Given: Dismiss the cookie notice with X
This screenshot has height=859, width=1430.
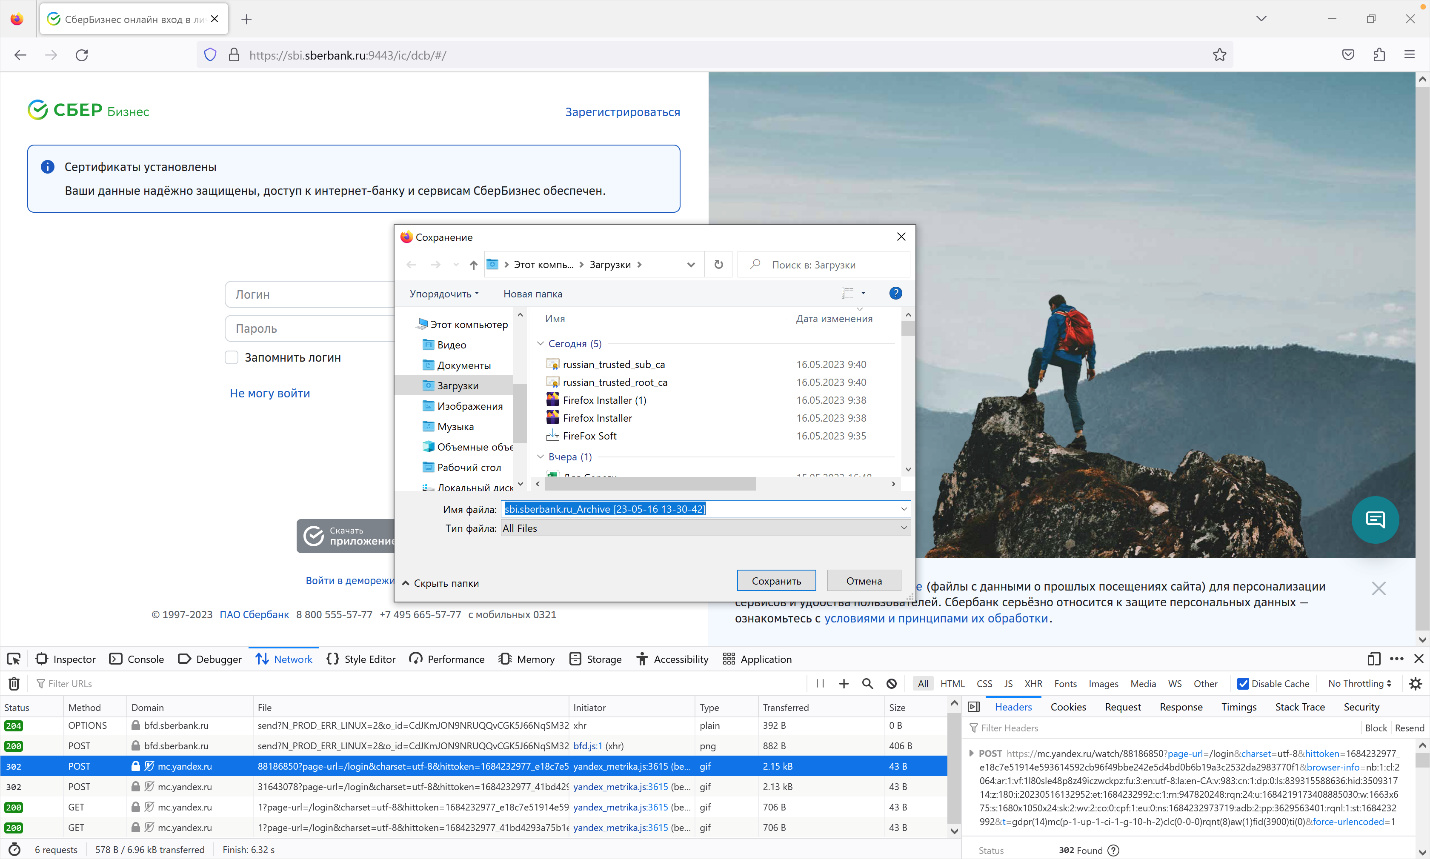Looking at the screenshot, I should tap(1379, 588).
